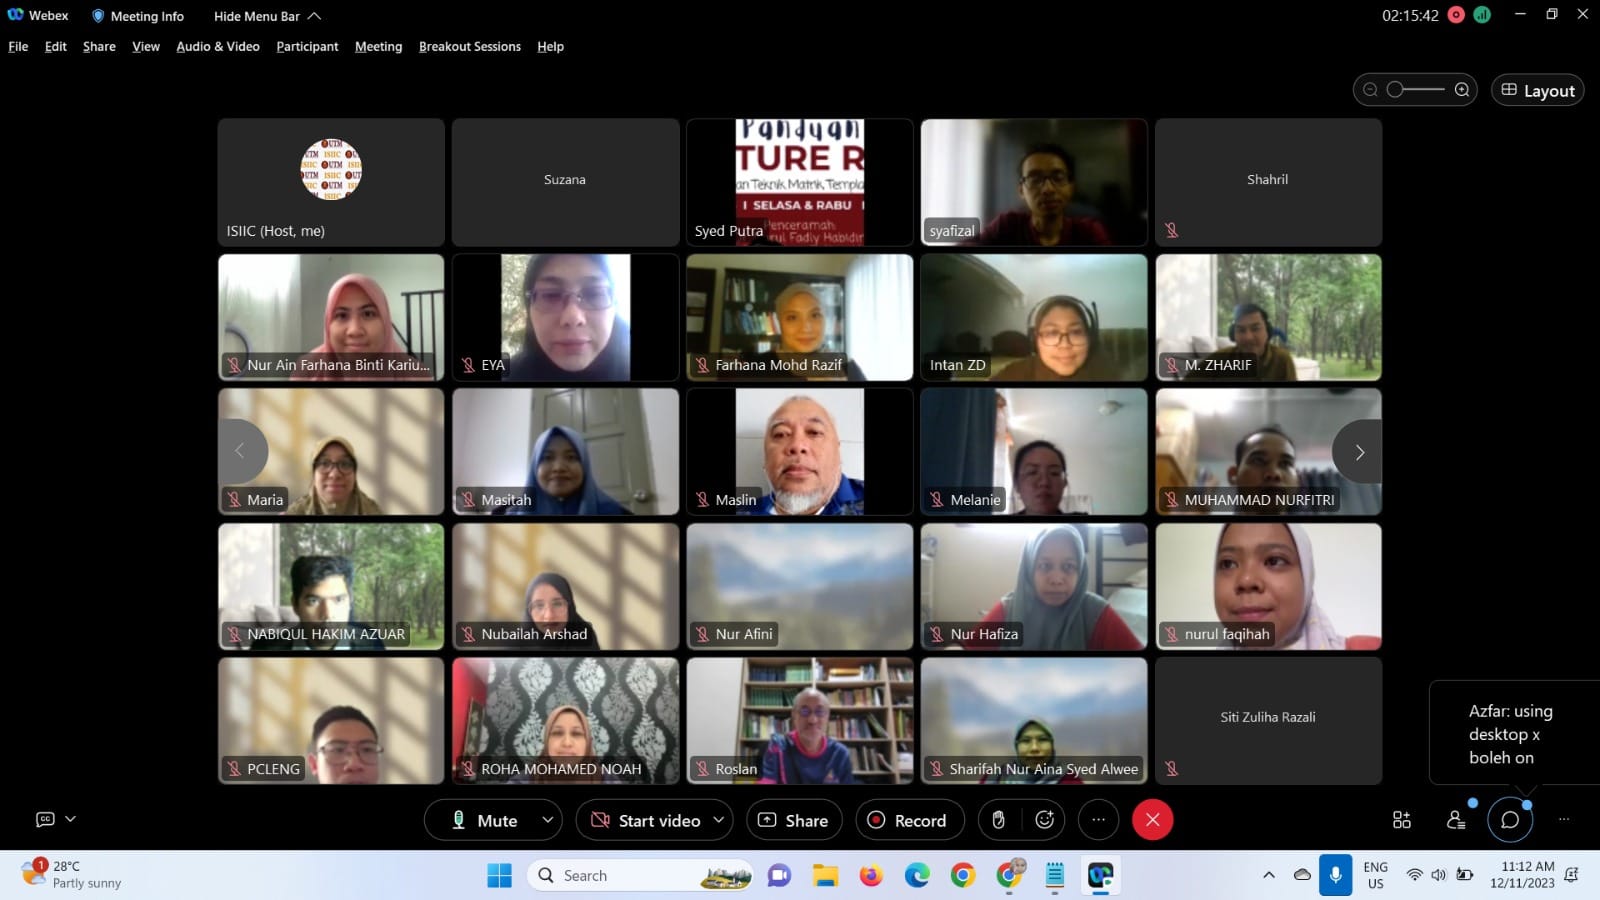
Task: Expand closed captions options arrow
Action: pos(70,819)
